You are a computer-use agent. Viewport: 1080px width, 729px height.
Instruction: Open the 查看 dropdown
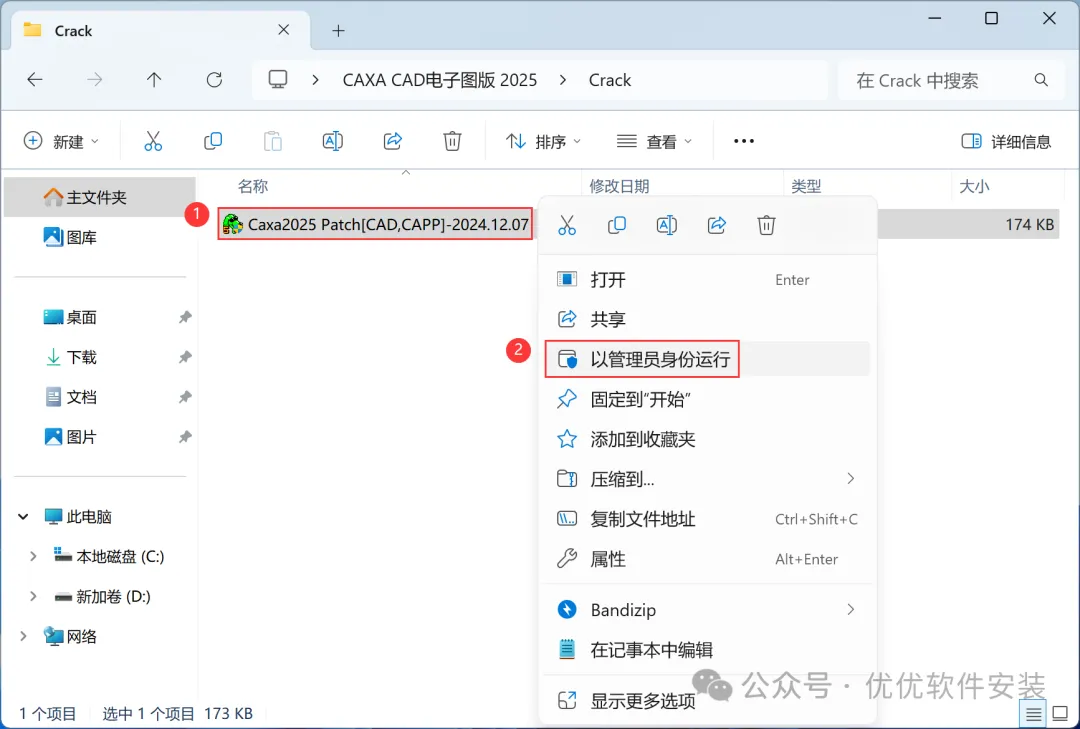click(654, 141)
